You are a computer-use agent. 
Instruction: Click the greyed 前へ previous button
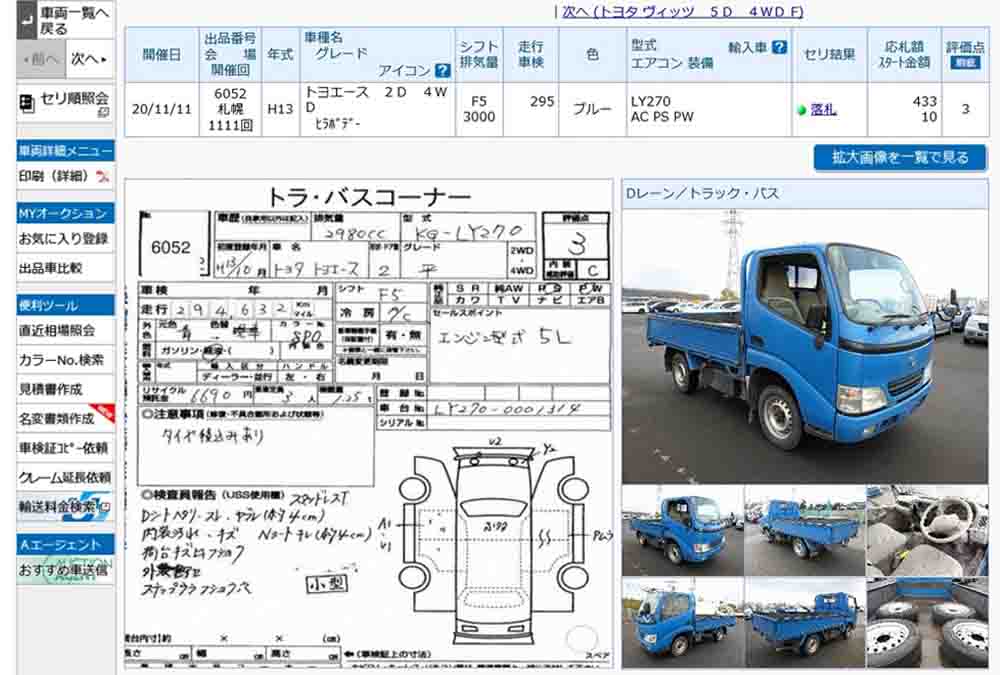click(41, 59)
